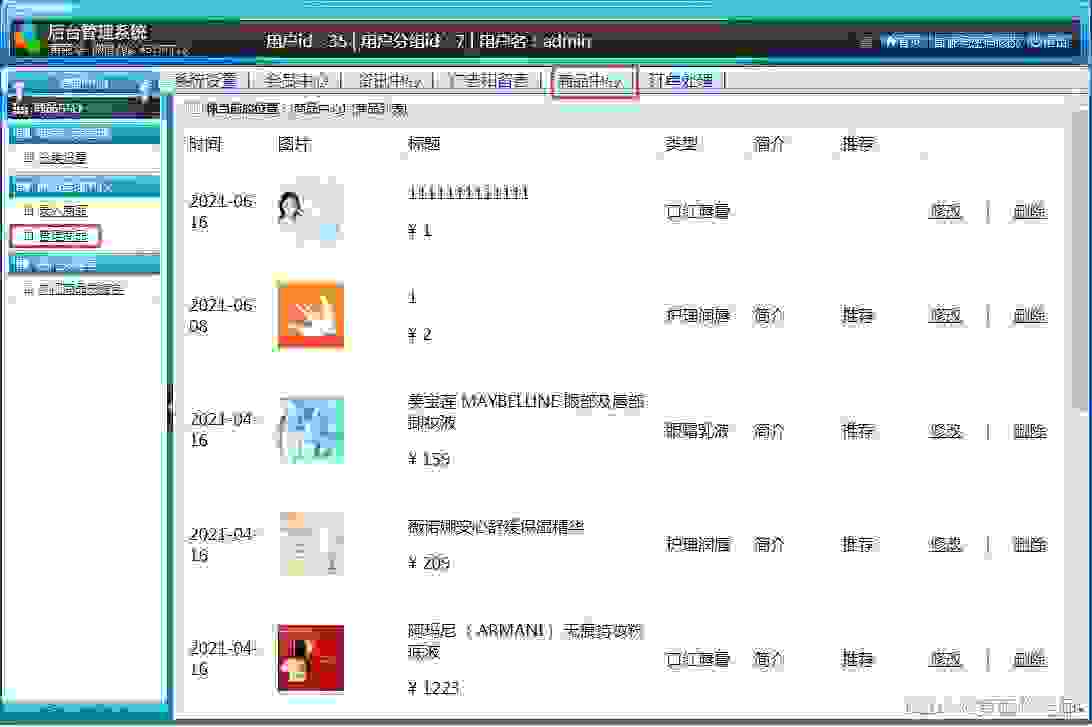Click the price ¥ 209

[x=429, y=563]
